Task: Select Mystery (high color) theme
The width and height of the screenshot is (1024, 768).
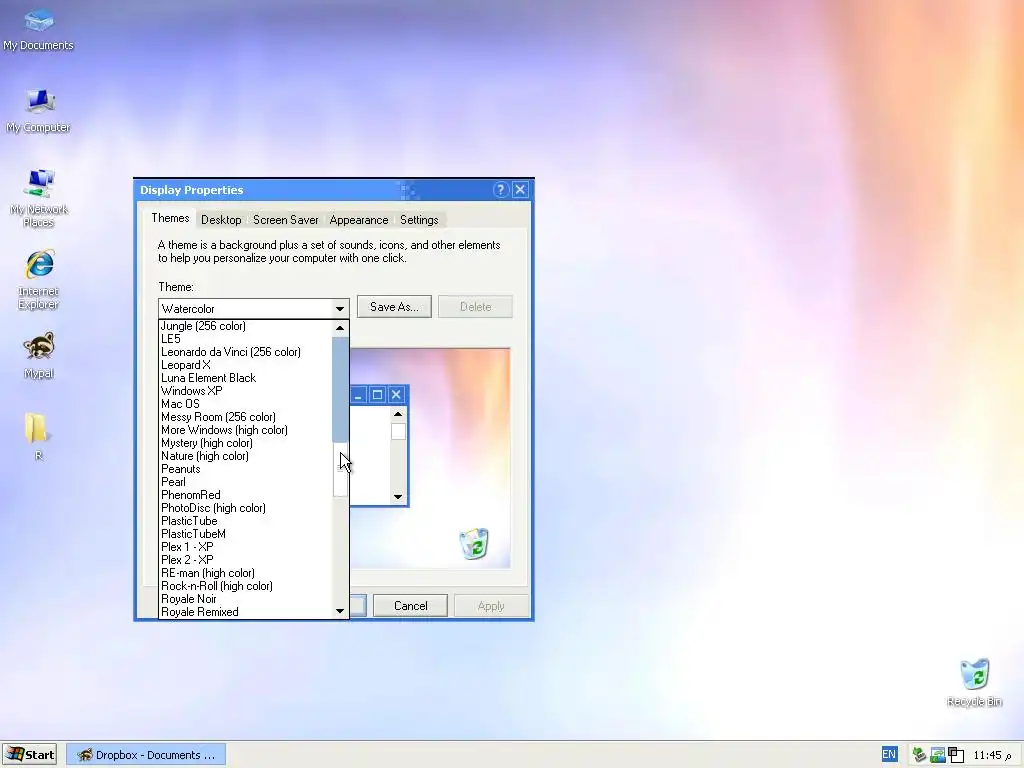Action: 246,443
